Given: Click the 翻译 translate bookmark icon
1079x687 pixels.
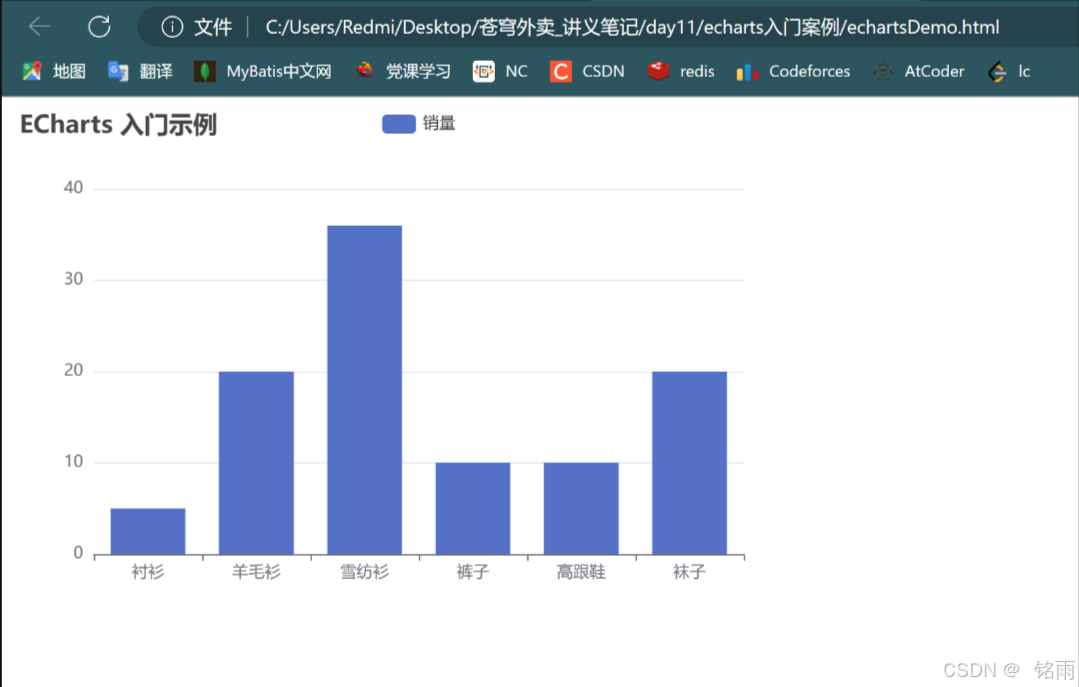Looking at the screenshot, I should (117, 71).
